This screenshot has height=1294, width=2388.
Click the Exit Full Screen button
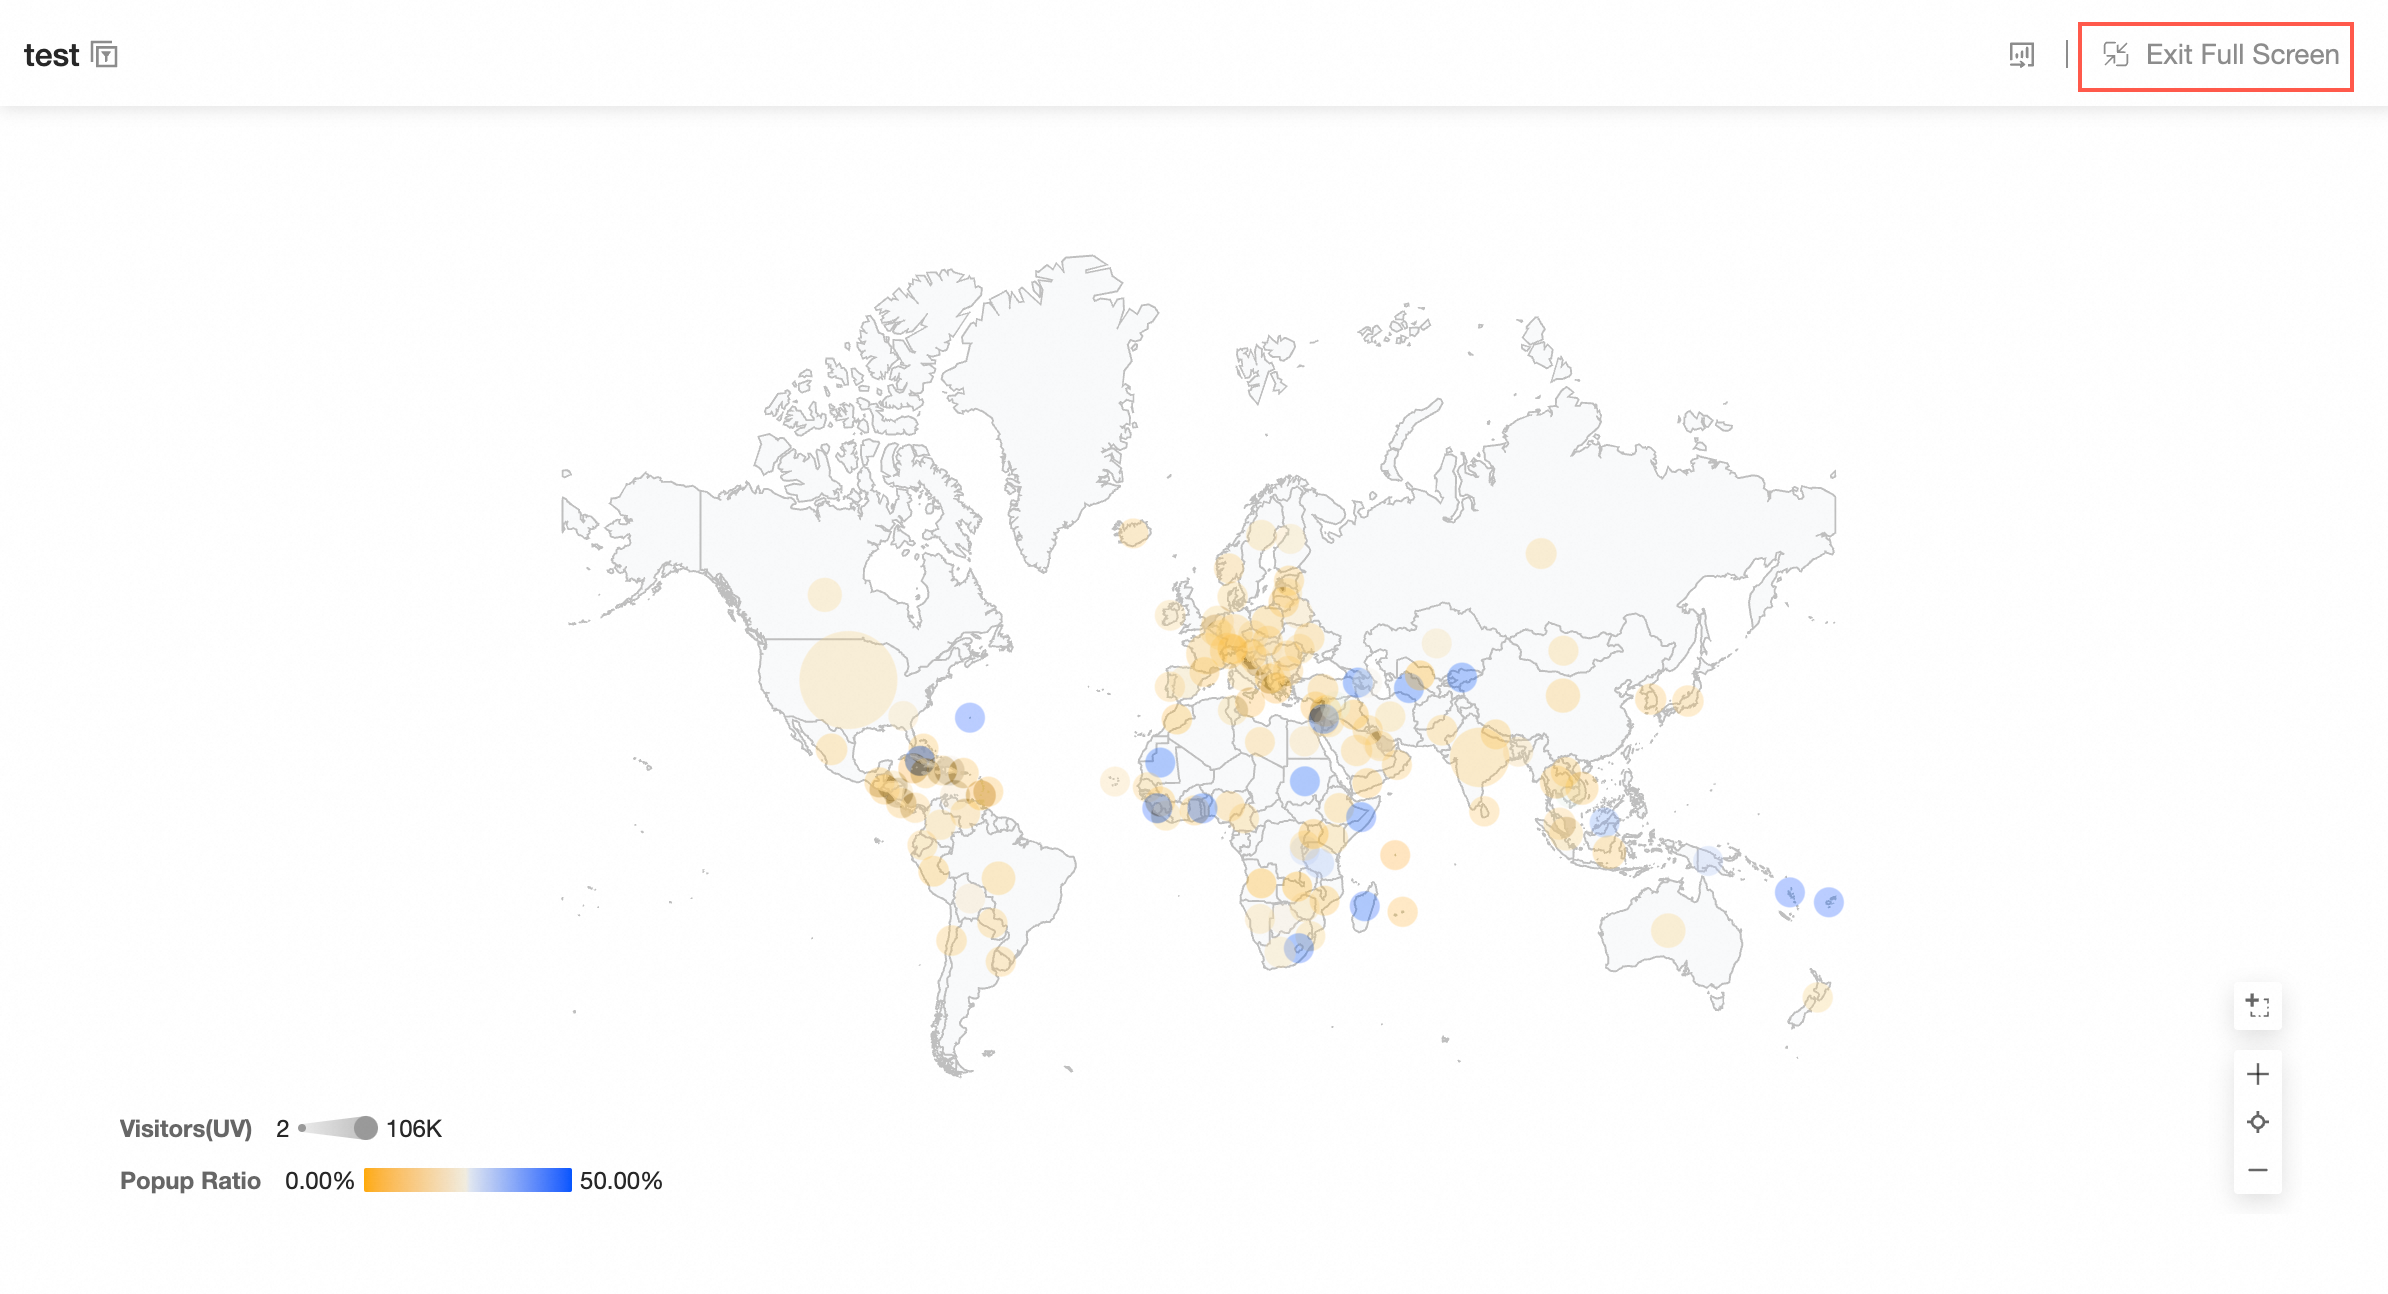(2221, 55)
